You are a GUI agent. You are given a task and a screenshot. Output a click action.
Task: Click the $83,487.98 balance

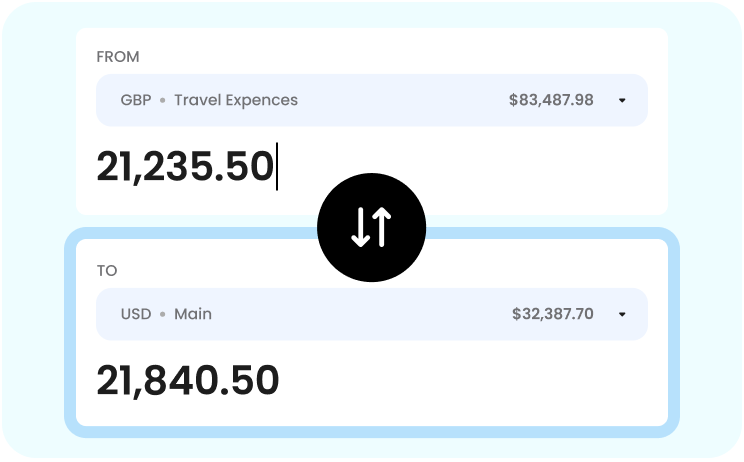pyautogui.click(x=551, y=100)
